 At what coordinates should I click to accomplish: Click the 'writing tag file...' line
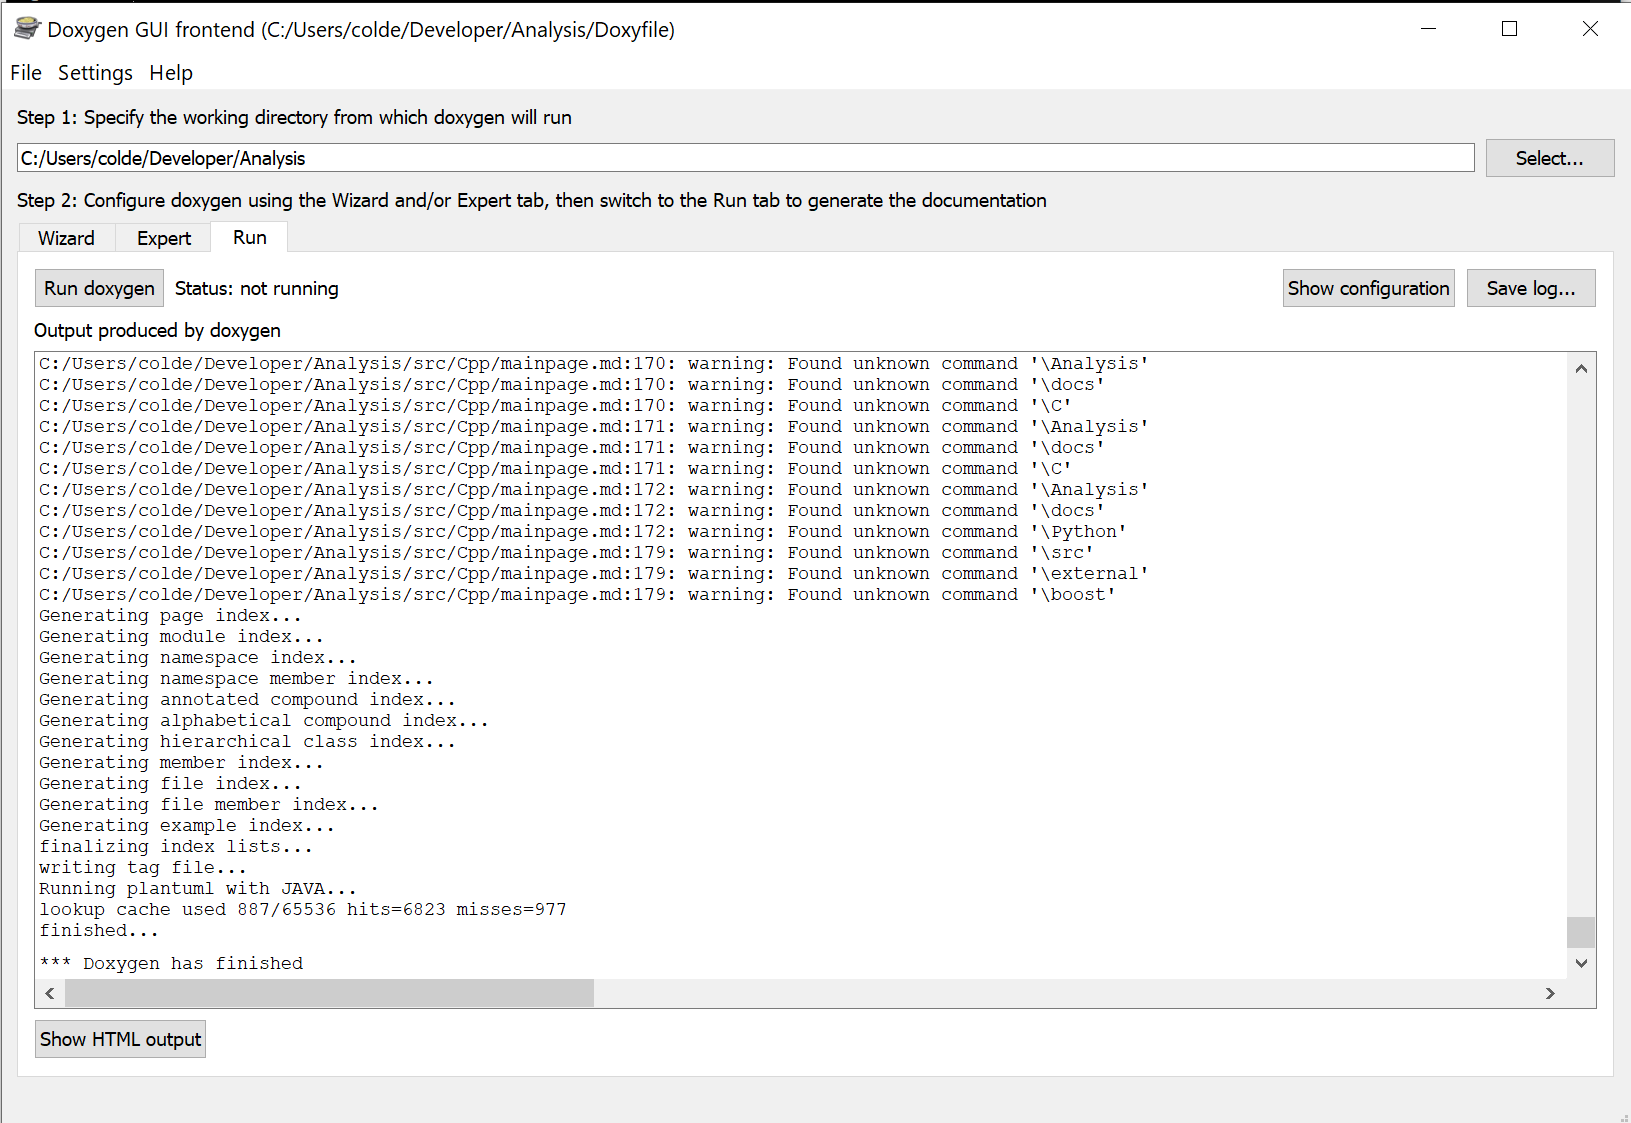point(143,867)
